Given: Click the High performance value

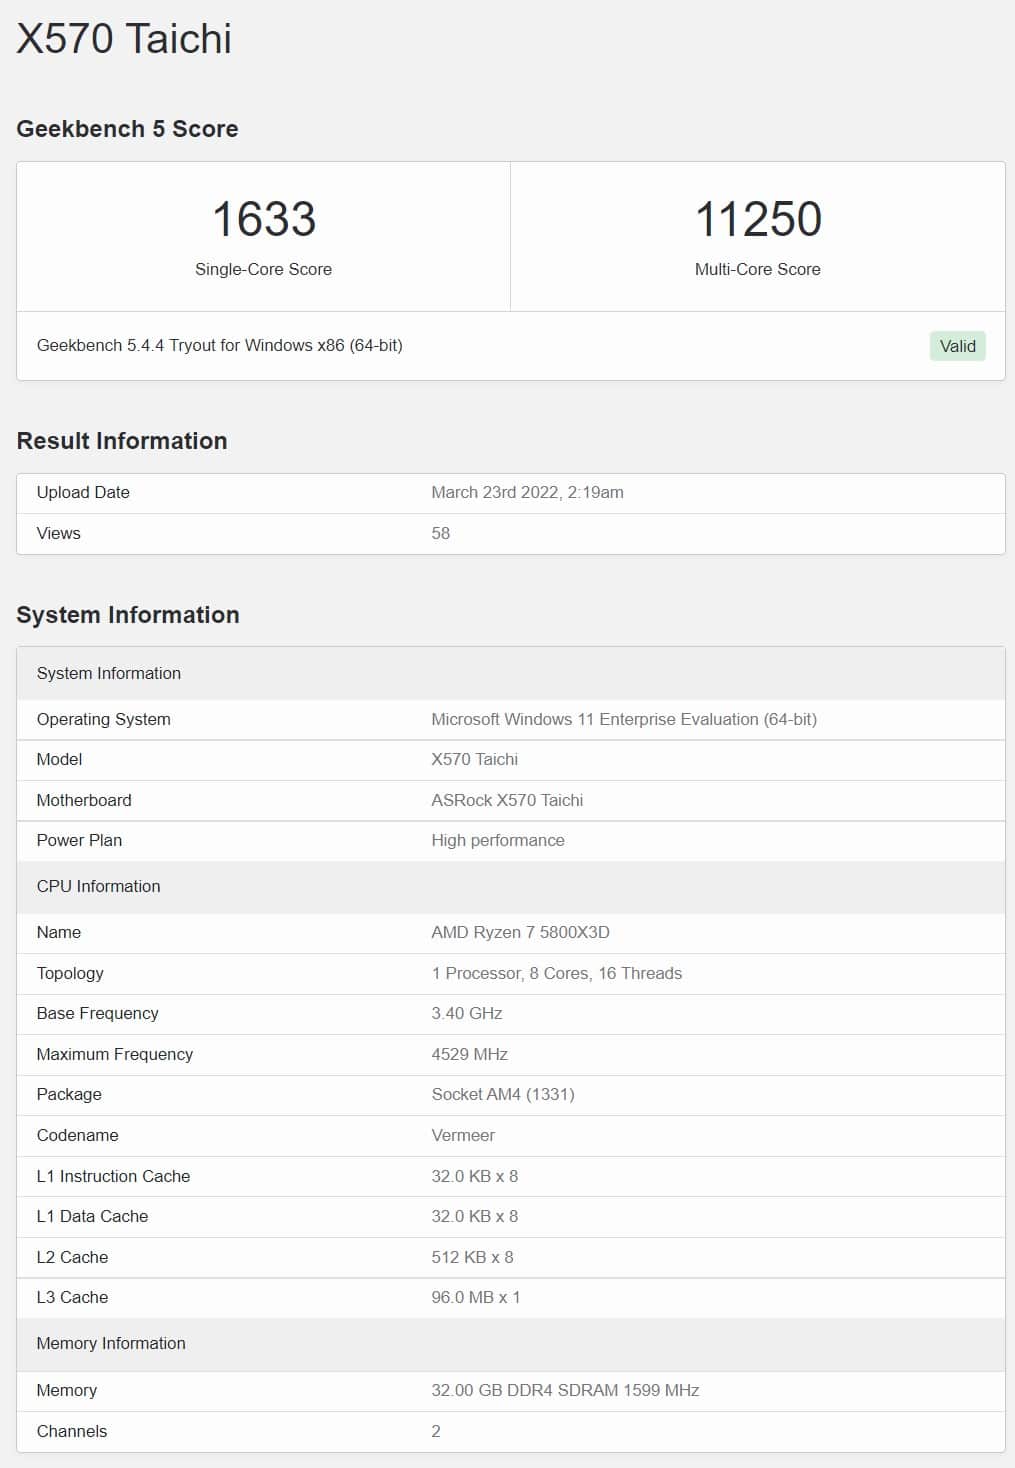Looking at the screenshot, I should point(498,840).
